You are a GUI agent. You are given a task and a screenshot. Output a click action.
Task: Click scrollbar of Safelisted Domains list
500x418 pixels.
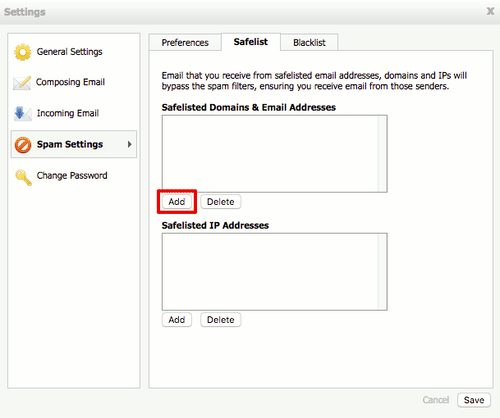[382, 154]
